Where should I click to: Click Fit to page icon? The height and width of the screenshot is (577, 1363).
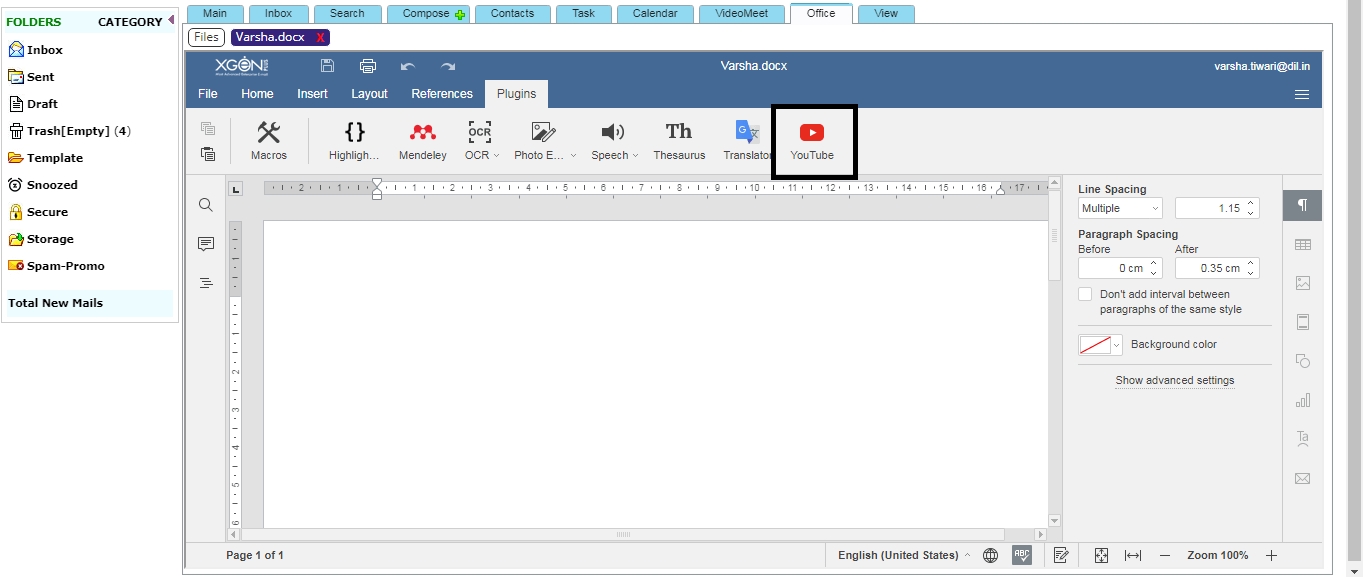pyautogui.click(x=1101, y=555)
